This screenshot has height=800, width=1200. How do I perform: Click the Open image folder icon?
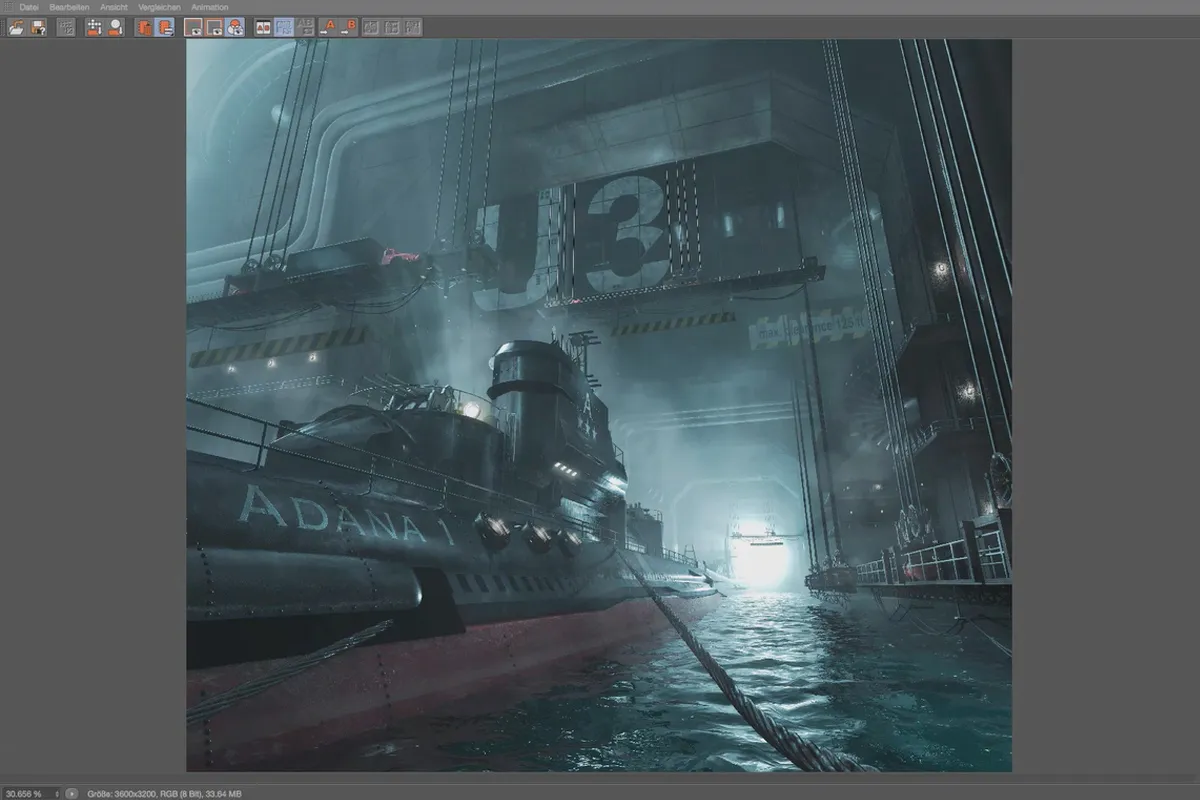pyautogui.click(x=16, y=27)
